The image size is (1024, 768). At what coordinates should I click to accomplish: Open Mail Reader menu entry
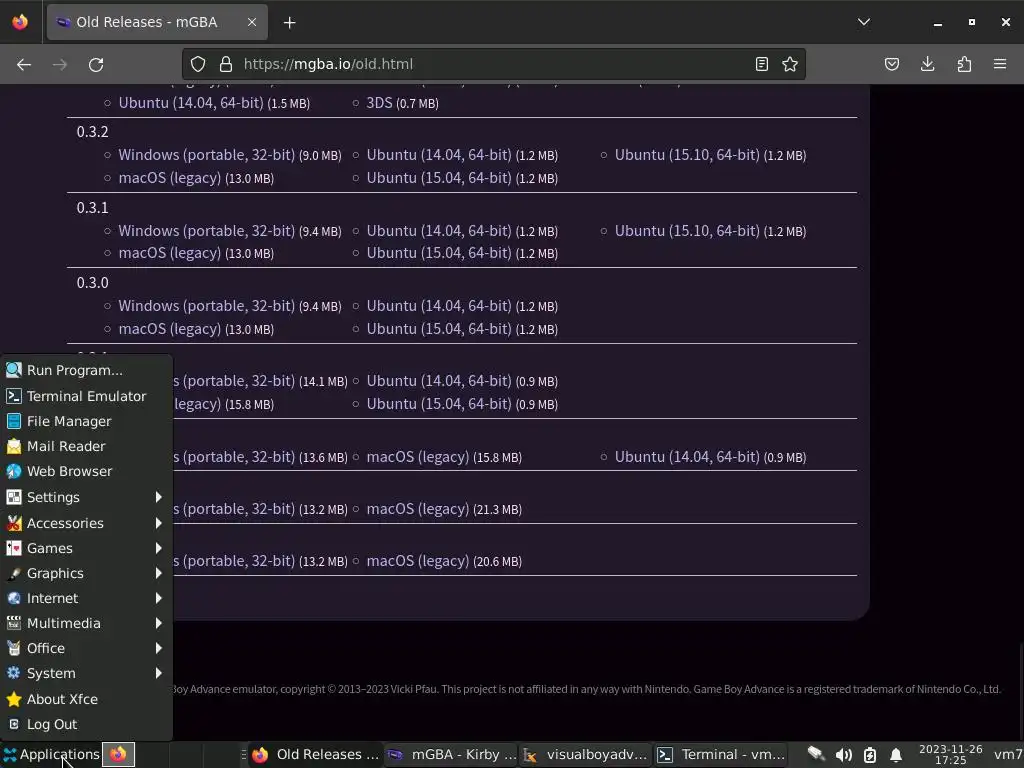pos(86,446)
